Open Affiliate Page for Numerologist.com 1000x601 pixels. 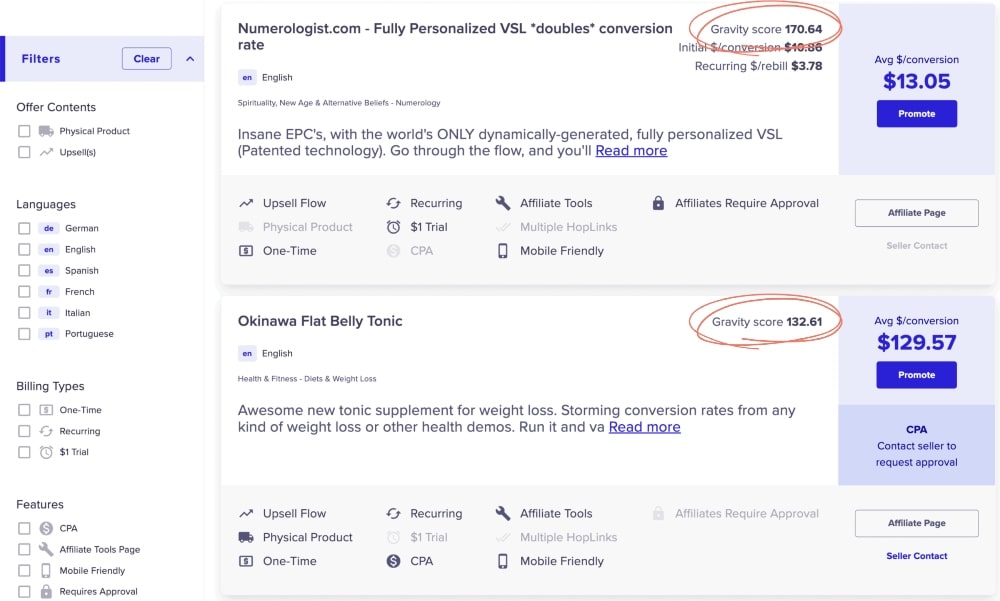(916, 213)
